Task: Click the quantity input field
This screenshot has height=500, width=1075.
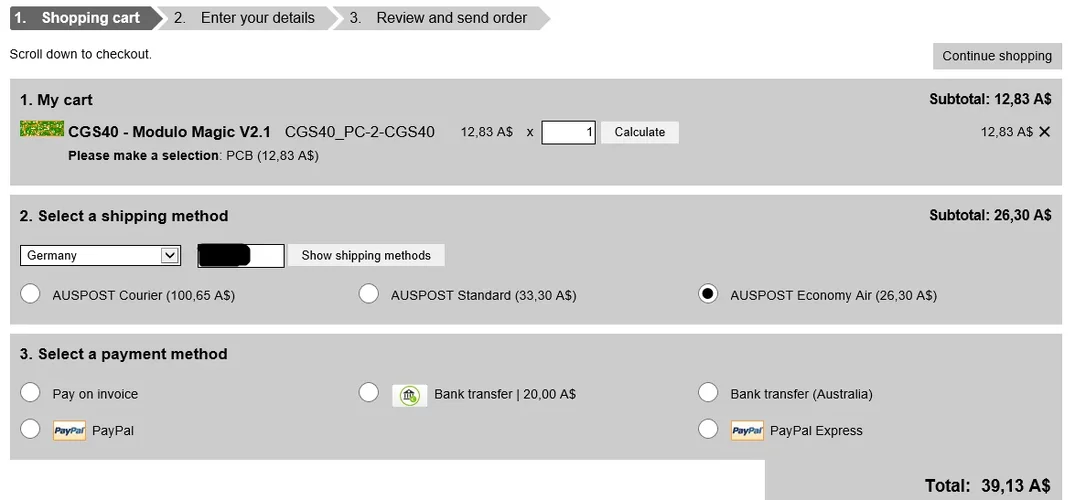Action: (x=568, y=132)
